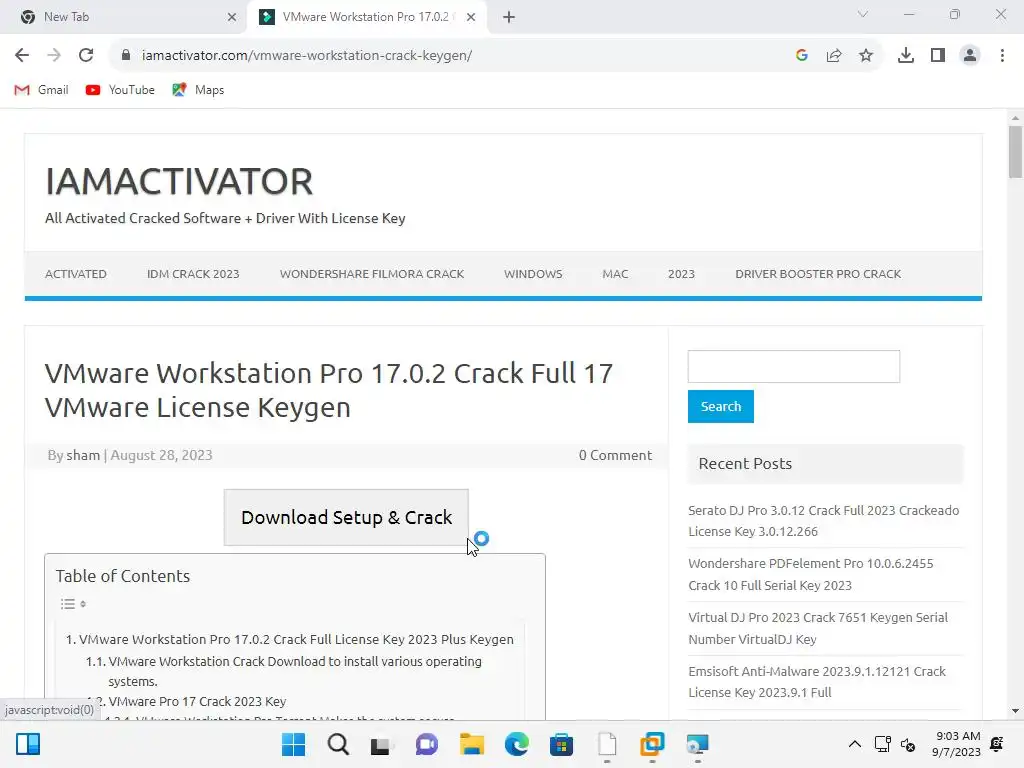
Task: Collapse the Table of Contents toggle icon
Action: (73, 604)
